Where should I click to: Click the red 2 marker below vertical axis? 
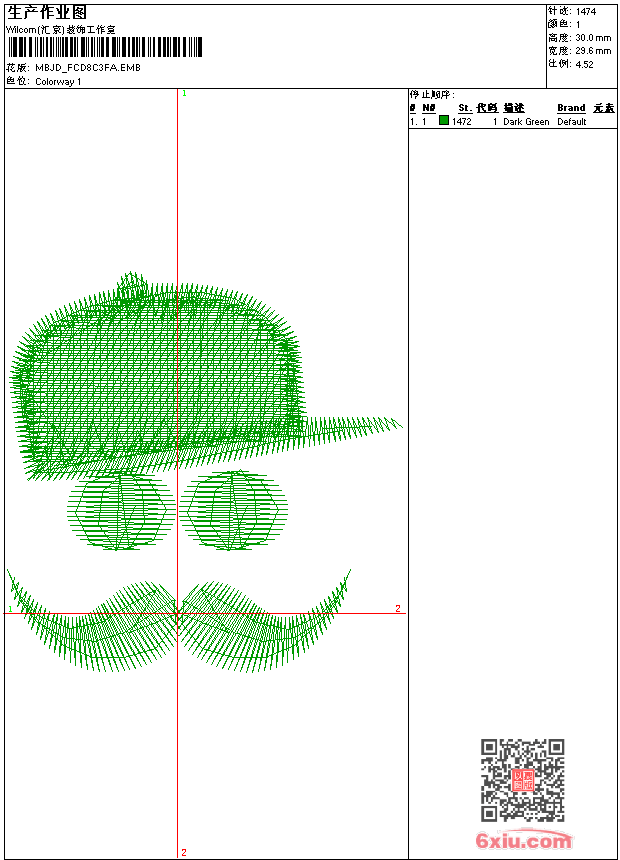(x=184, y=852)
